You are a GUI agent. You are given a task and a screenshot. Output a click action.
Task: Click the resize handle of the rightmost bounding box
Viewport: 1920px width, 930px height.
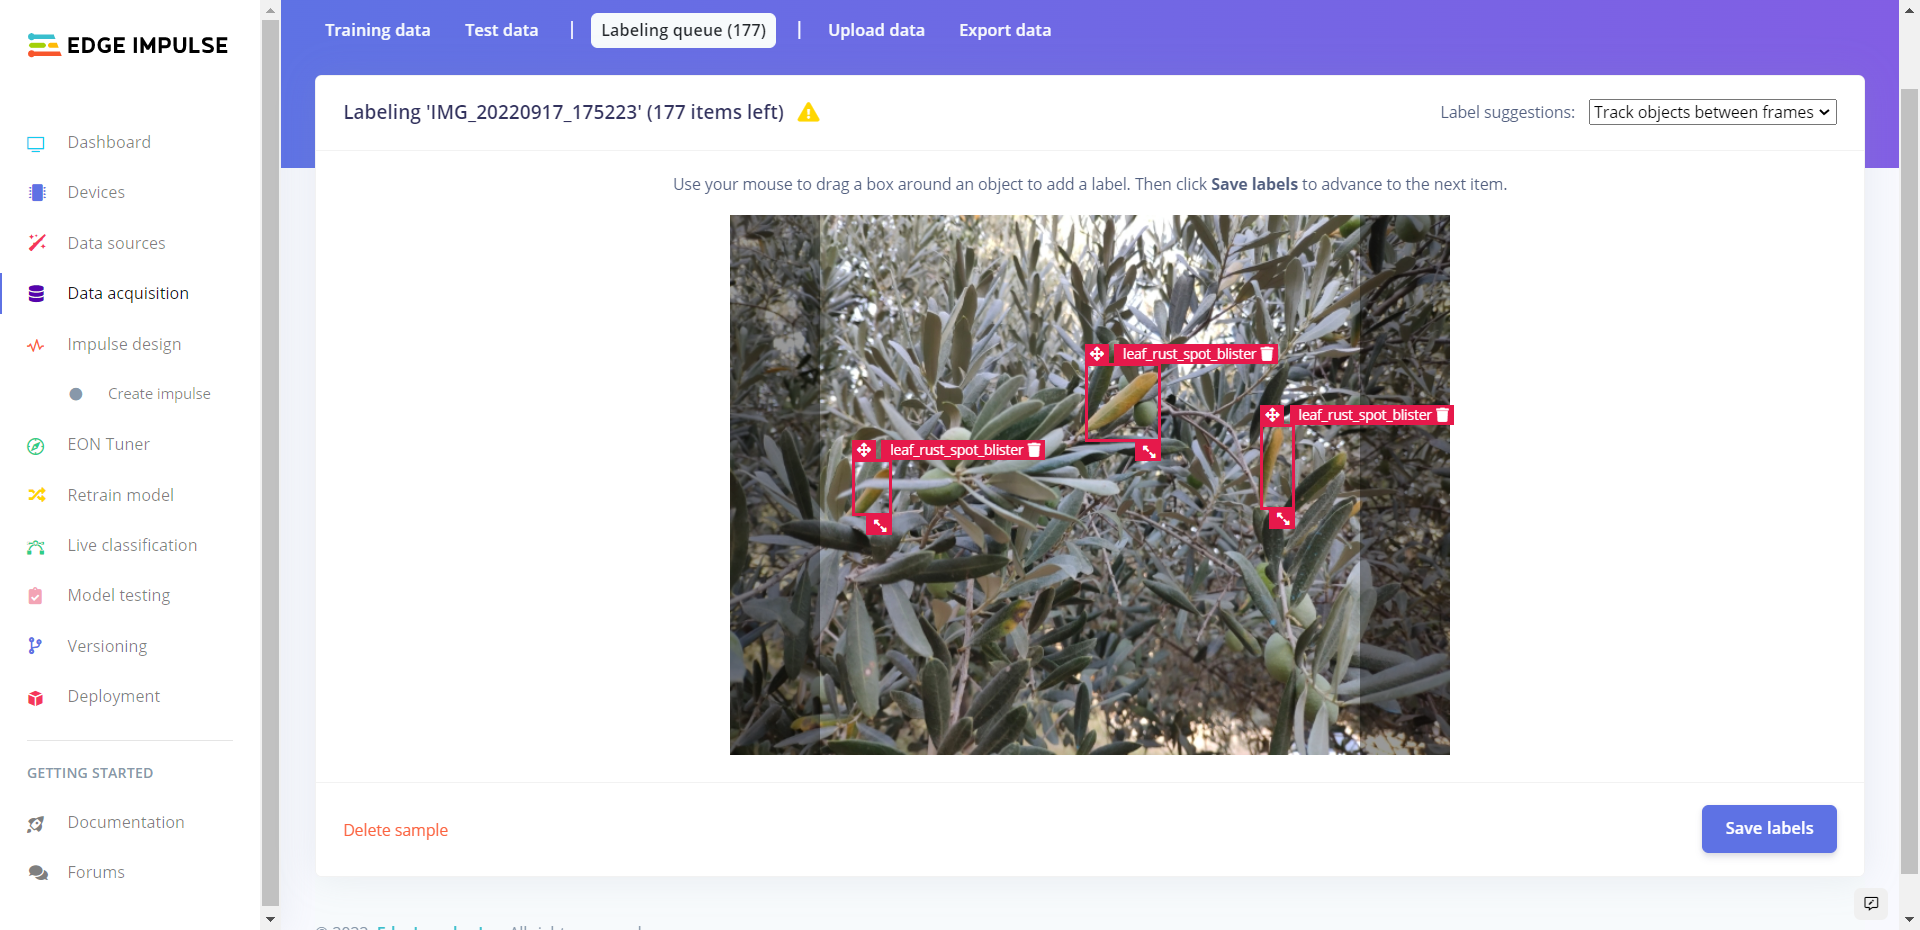click(1283, 519)
